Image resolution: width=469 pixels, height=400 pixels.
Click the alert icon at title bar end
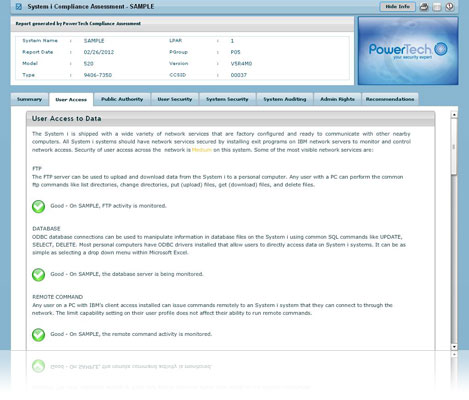450,7
